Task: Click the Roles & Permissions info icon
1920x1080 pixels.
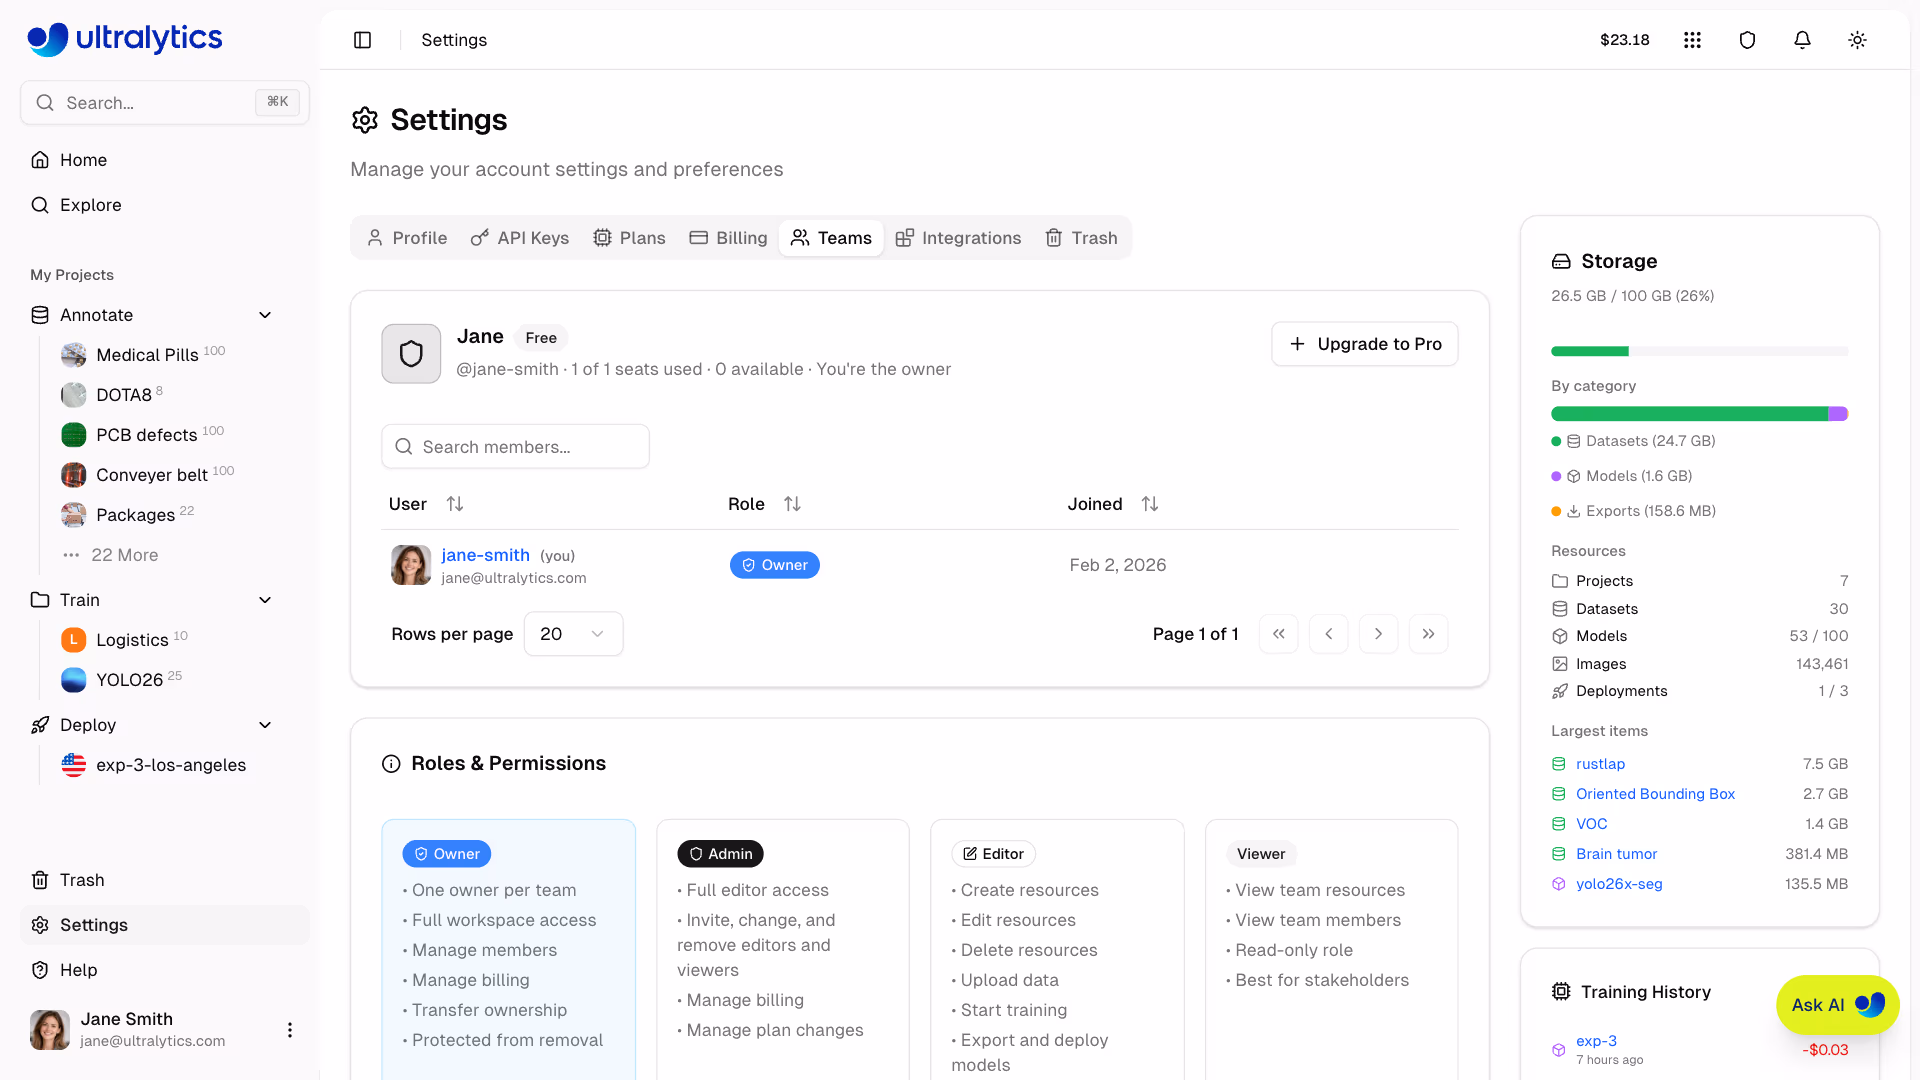Action: [391, 764]
